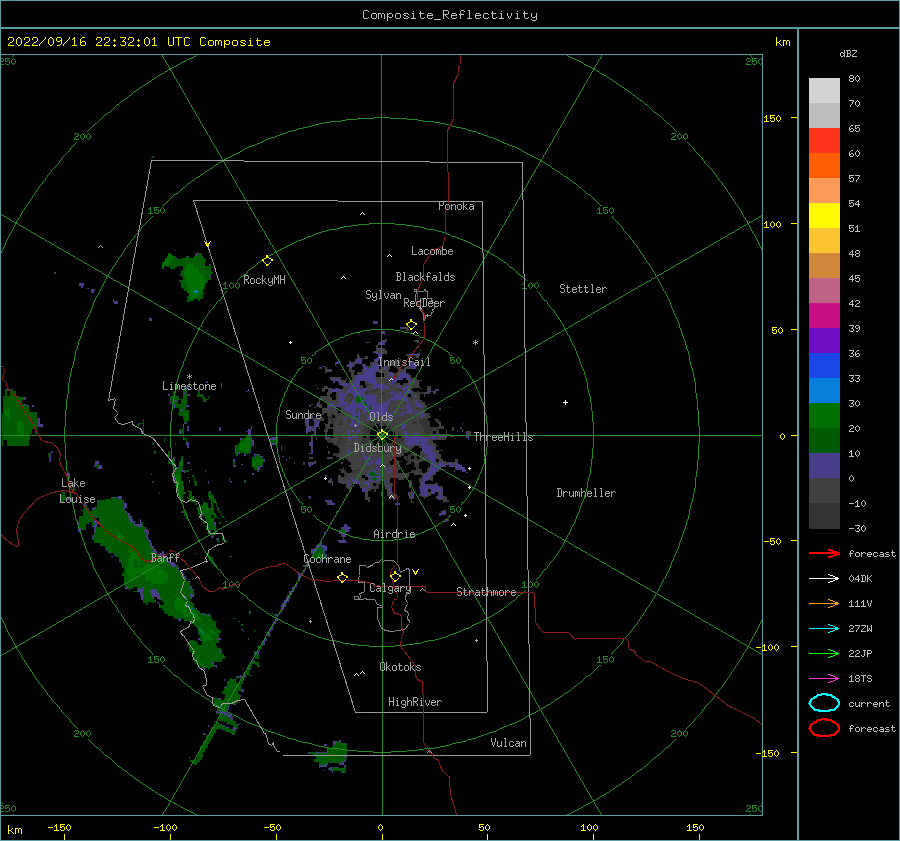Click the Lacombe map label
This screenshot has width=900, height=841.
pyautogui.click(x=432, y=251)
